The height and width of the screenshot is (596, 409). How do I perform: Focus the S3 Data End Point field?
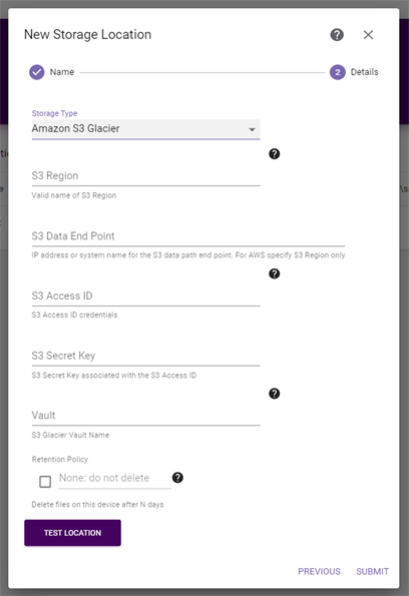tap(188, 236)
